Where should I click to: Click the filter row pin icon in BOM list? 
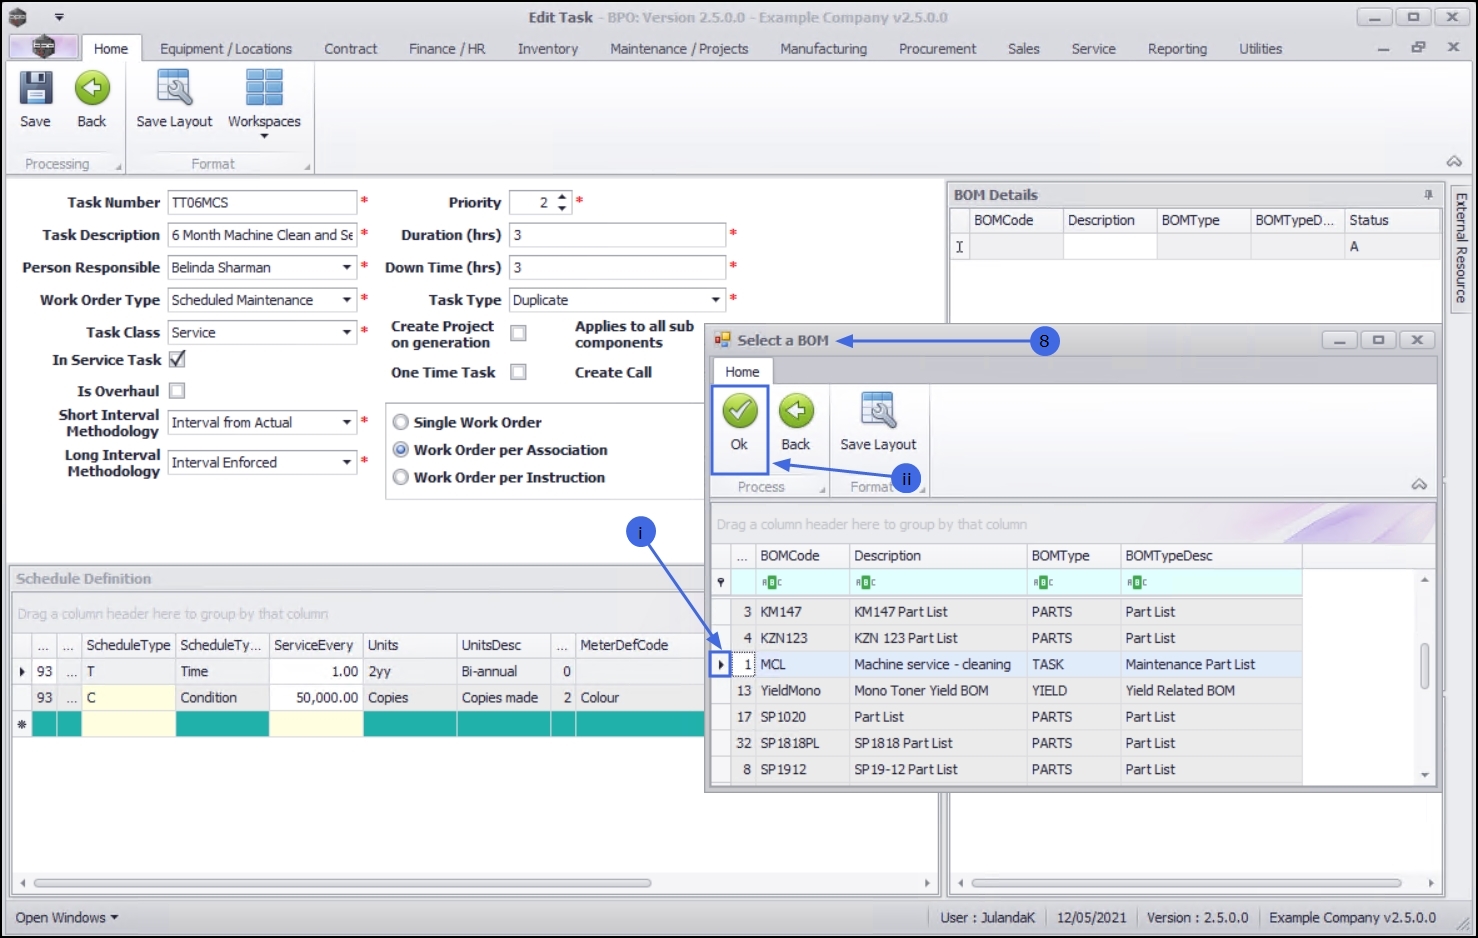tap(721, 582)
